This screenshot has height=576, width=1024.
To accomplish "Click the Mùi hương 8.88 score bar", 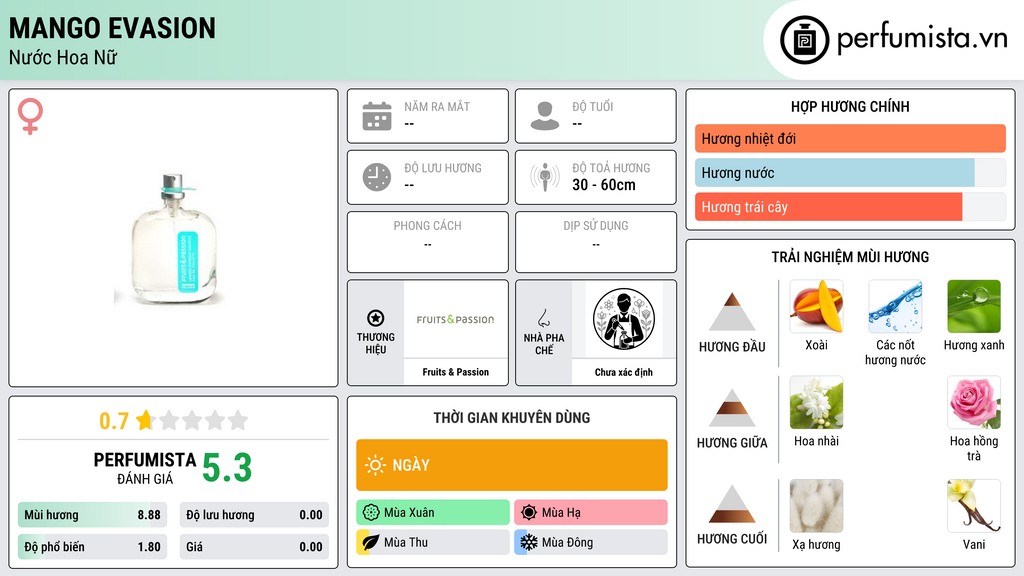I will click(93, 515).
